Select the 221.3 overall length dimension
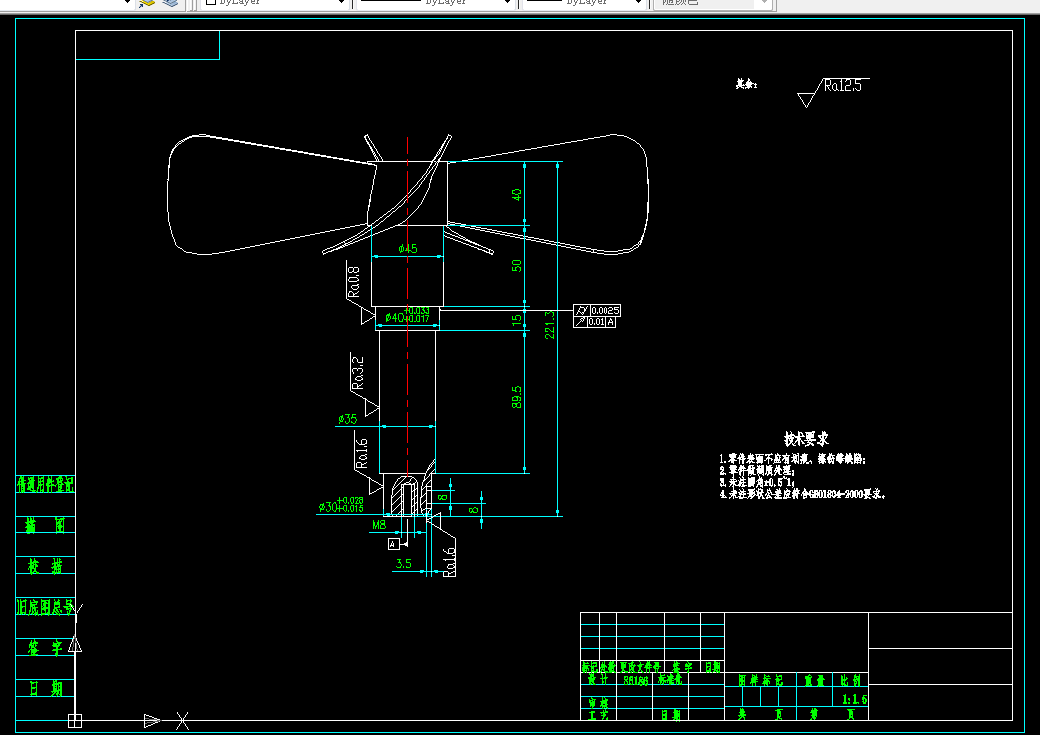Screen dimensions: 1040x735 pyautogui.click(x=550, y=325)
